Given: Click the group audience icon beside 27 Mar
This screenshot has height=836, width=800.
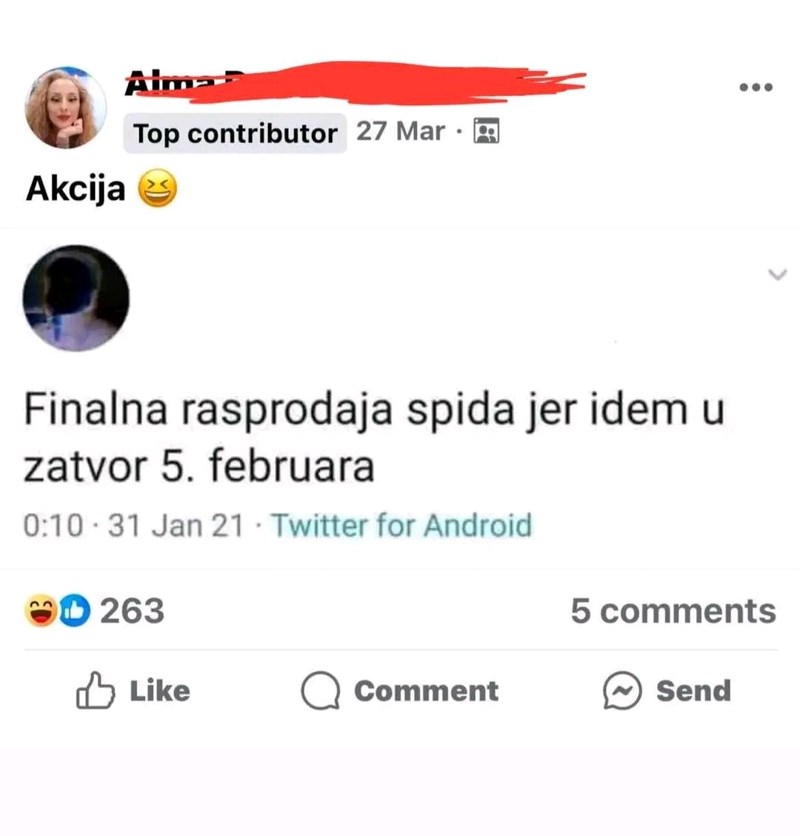Looking at the screenshot, I should [486, 131].
